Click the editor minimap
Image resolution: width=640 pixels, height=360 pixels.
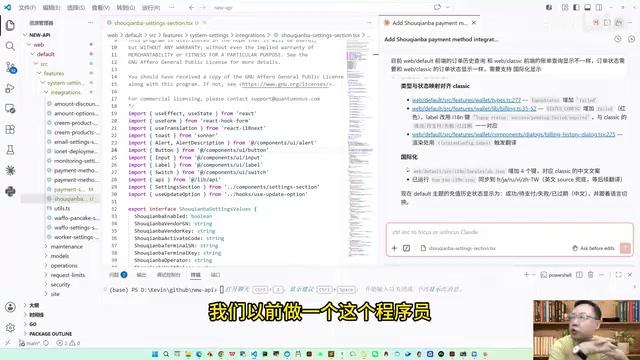359,148
